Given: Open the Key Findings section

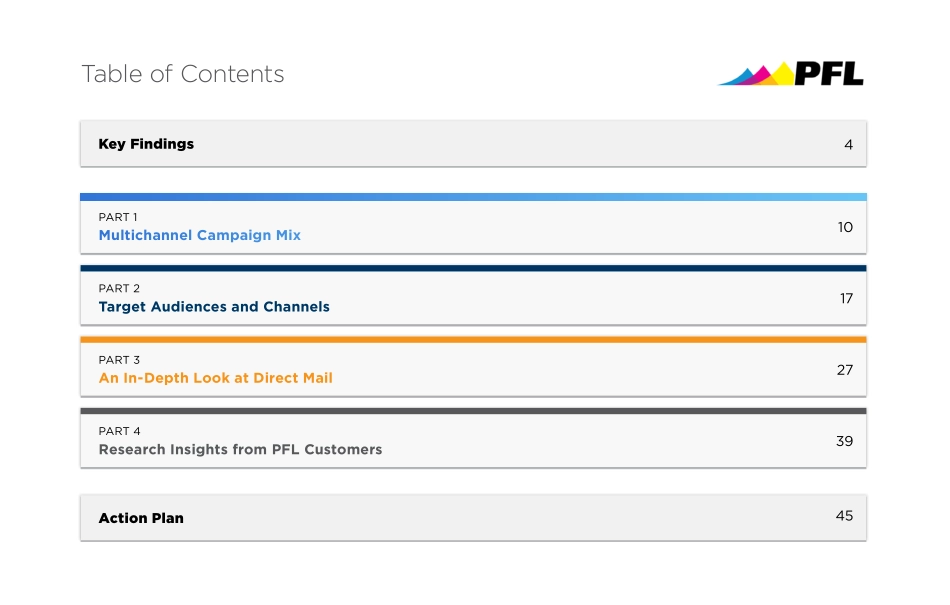Looking at the screenshot, I should pyautogui.click(x=146, y=144).
